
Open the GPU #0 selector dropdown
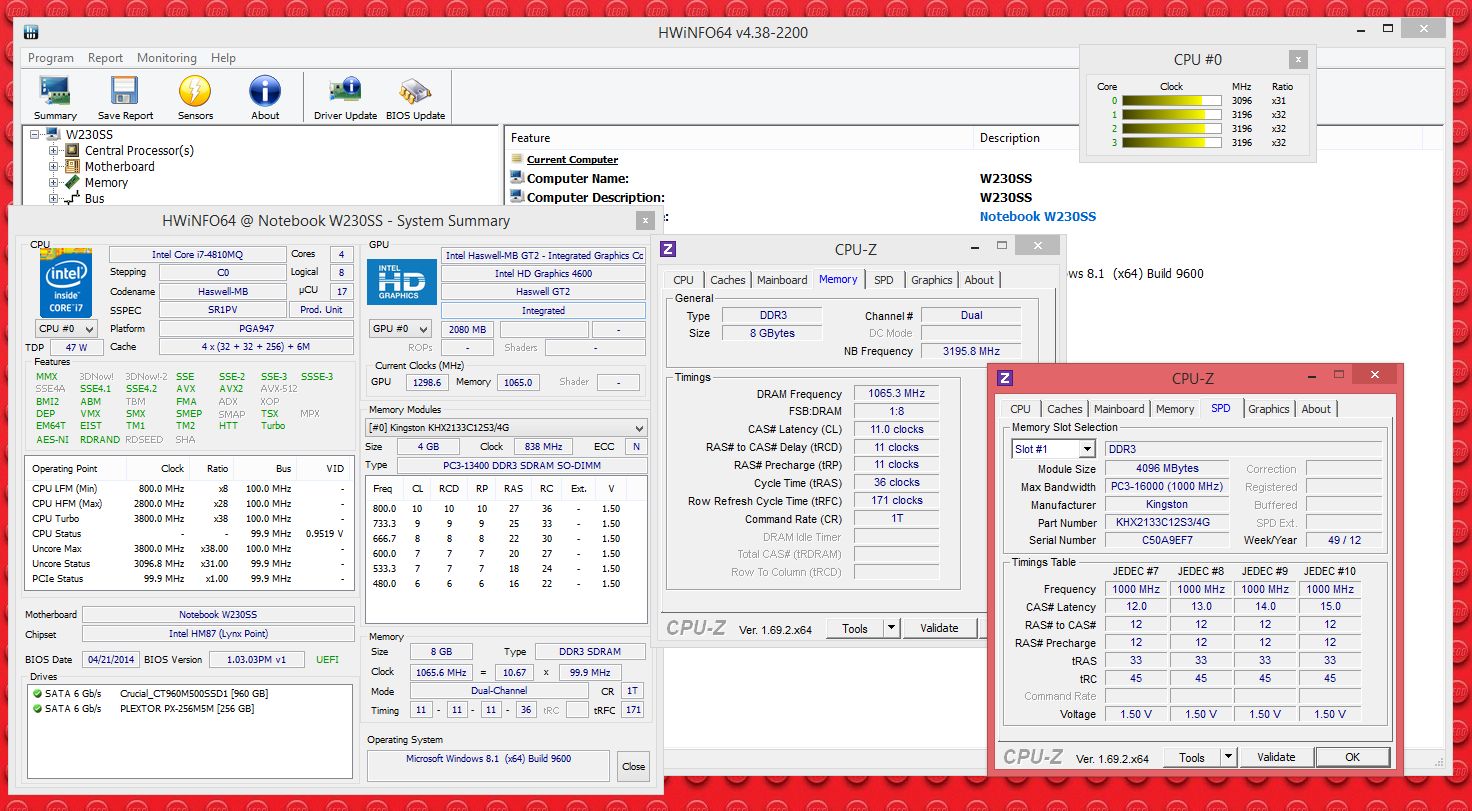click(400, 329)
